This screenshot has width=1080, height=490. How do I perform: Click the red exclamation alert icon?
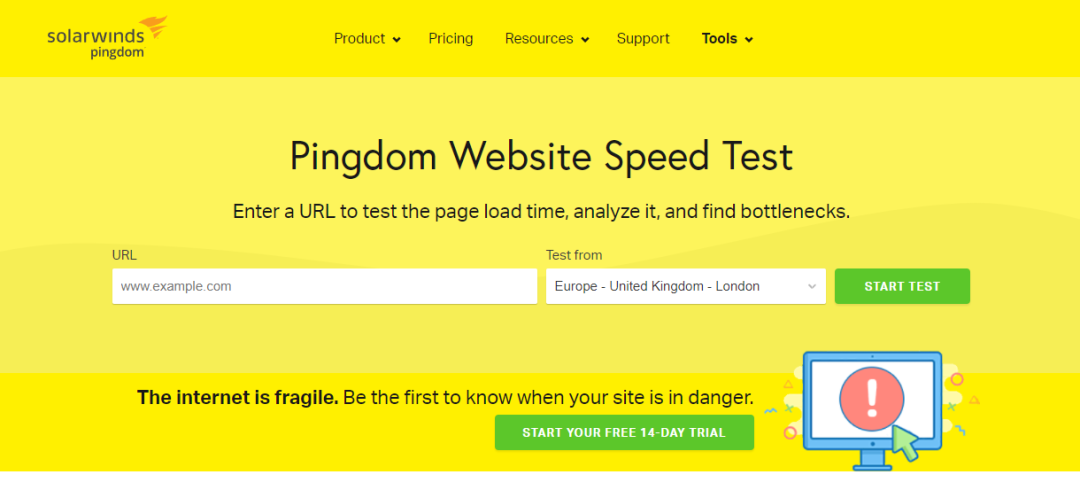click(x=872, y=397)
